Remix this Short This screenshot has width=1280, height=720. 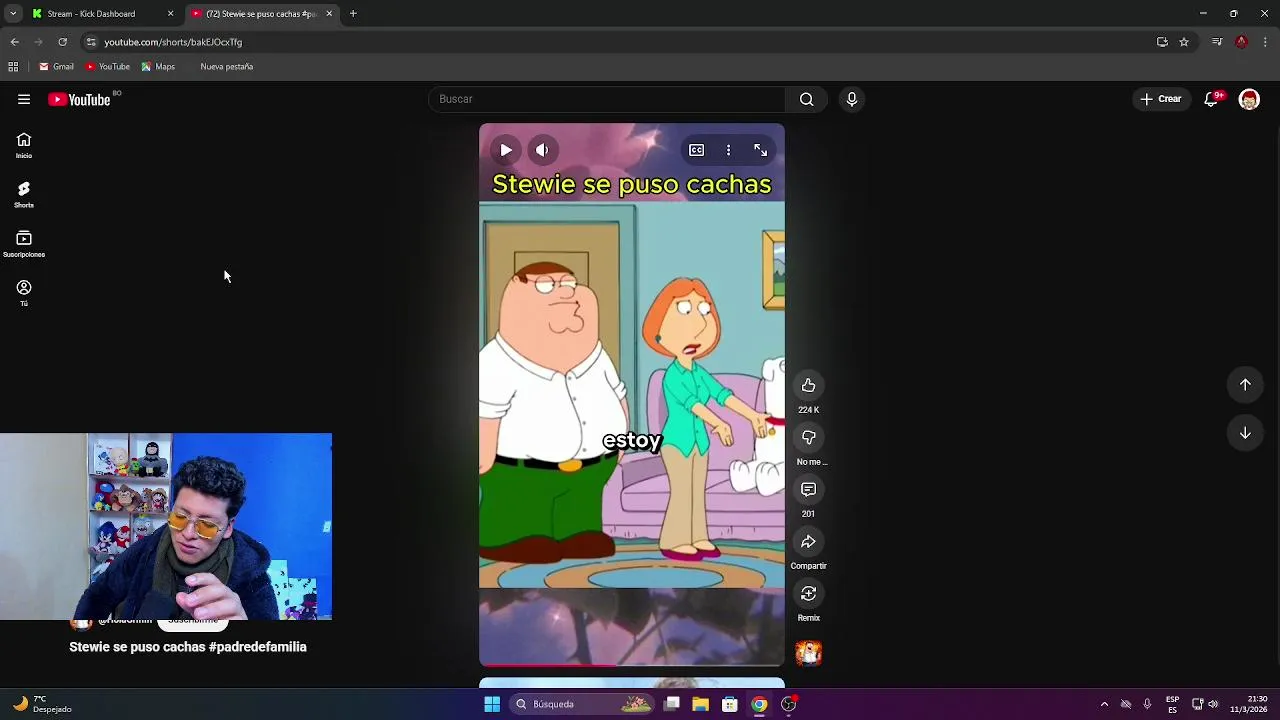[808, 594]
